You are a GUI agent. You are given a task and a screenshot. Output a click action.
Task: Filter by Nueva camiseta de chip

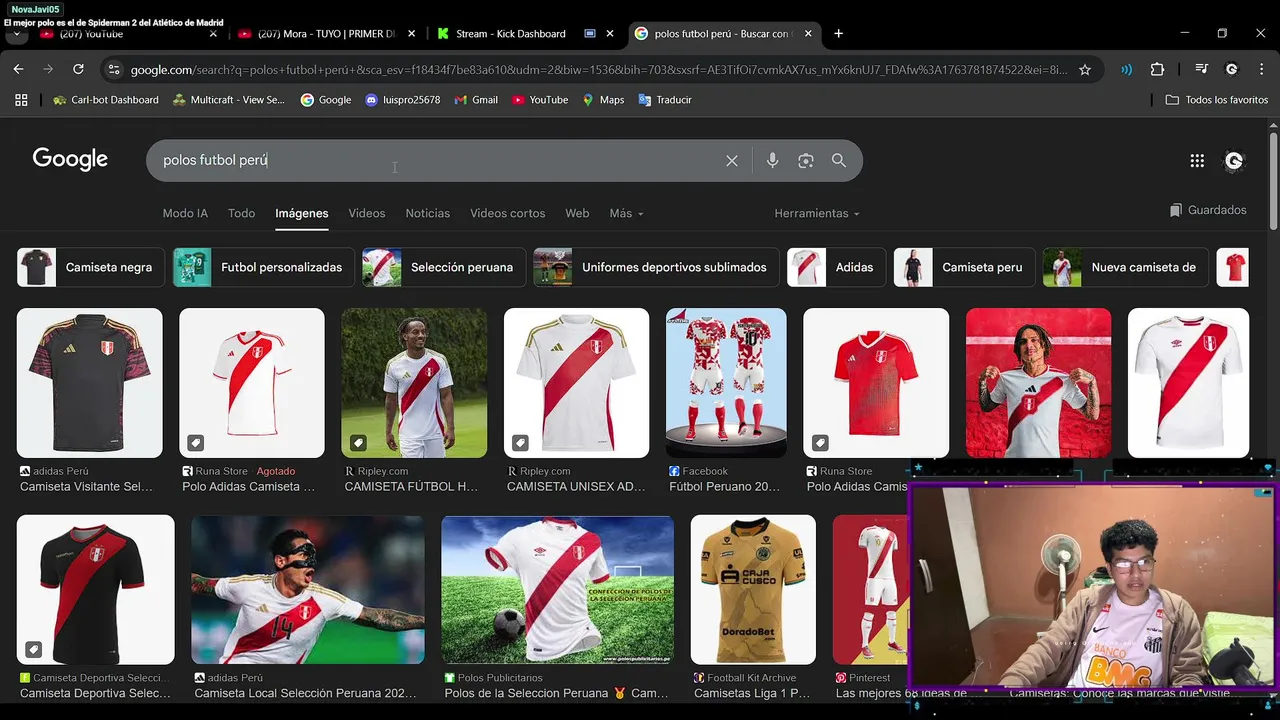coord(1126,267)
